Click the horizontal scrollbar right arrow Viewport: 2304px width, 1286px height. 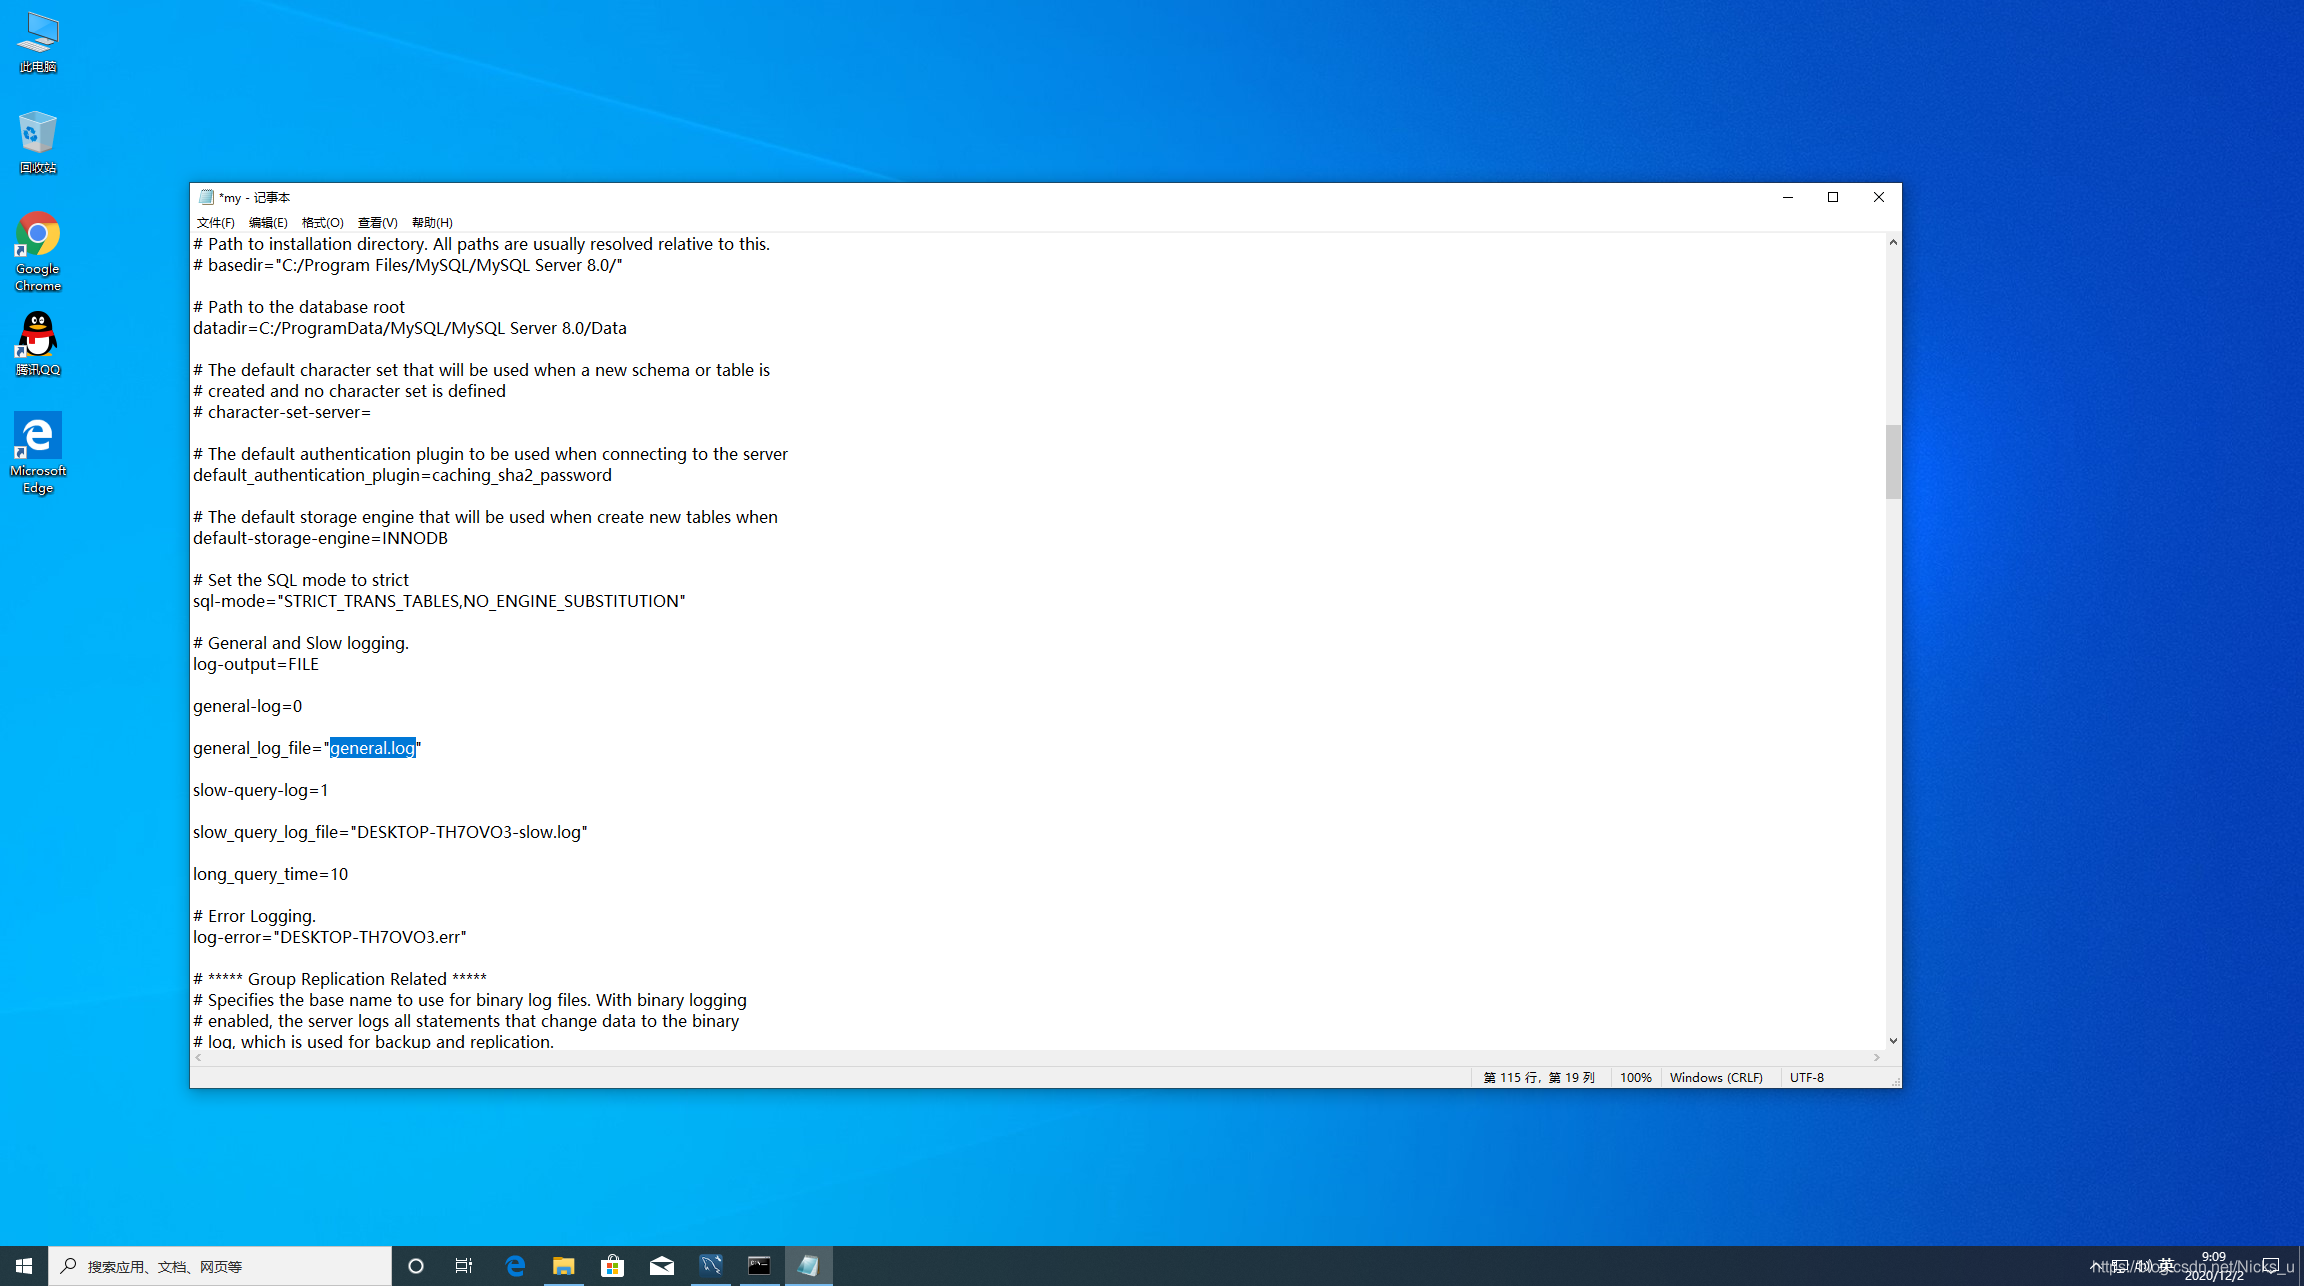tap(1876, 1057)
